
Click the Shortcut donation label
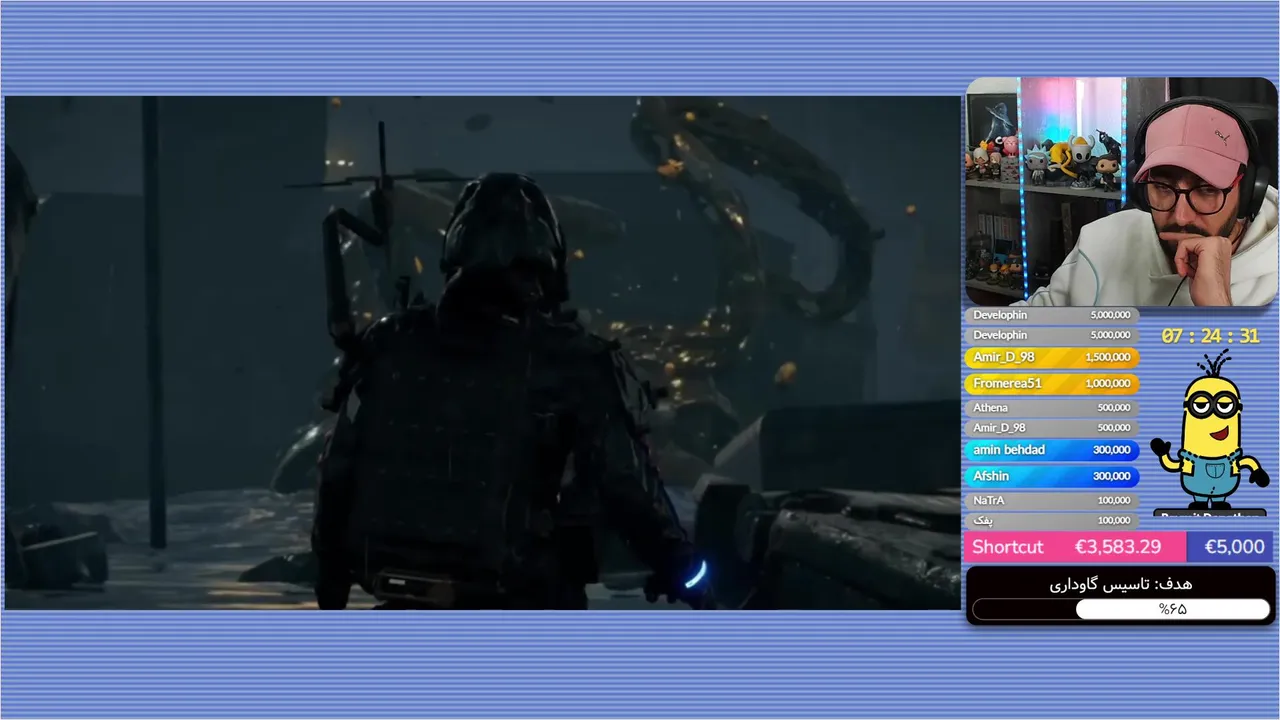1007,547
